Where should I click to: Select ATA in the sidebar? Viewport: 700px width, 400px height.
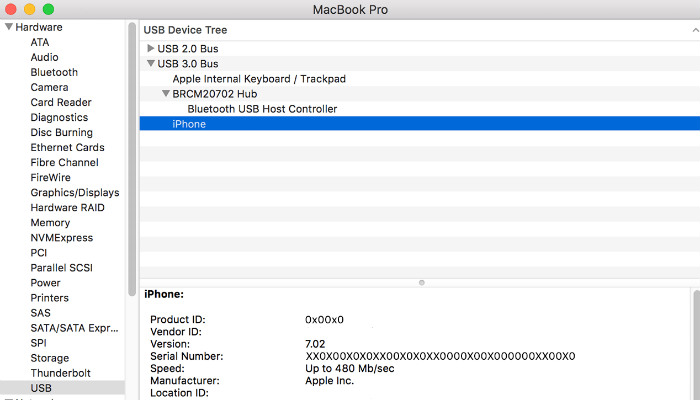pyautogui.click(x=40, y=42)
